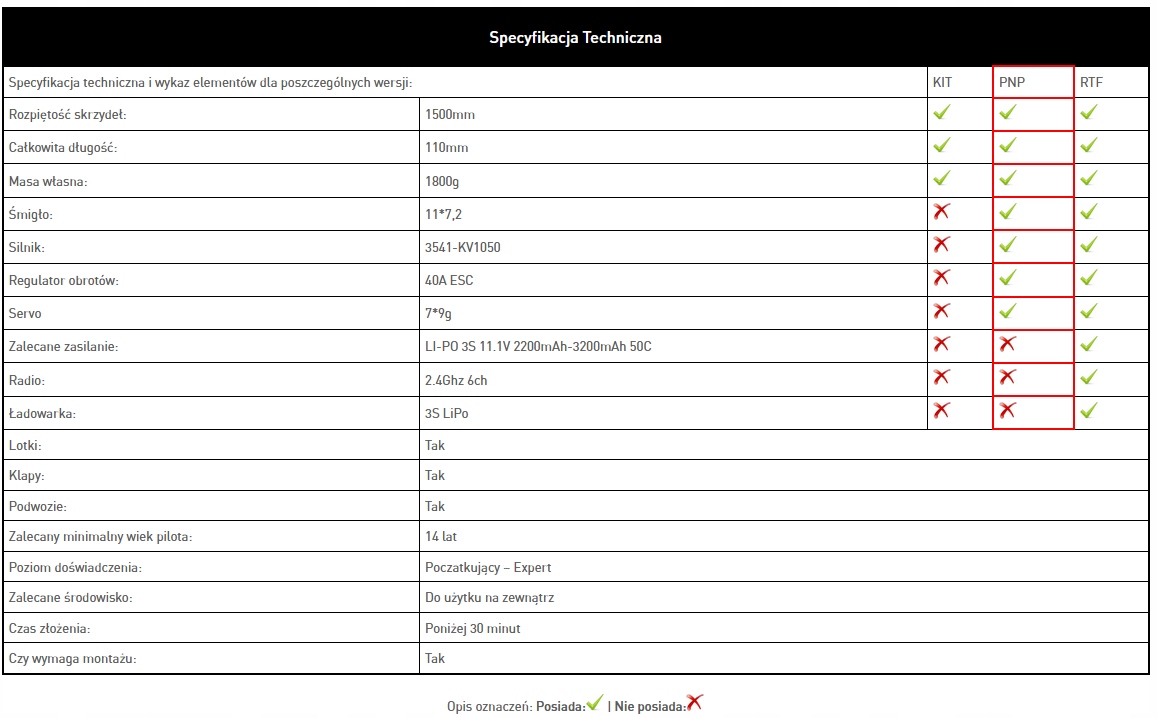Click the LI-PO 3S 11.1V battery value
1158x718 pixels.
(x=540, y=347)
